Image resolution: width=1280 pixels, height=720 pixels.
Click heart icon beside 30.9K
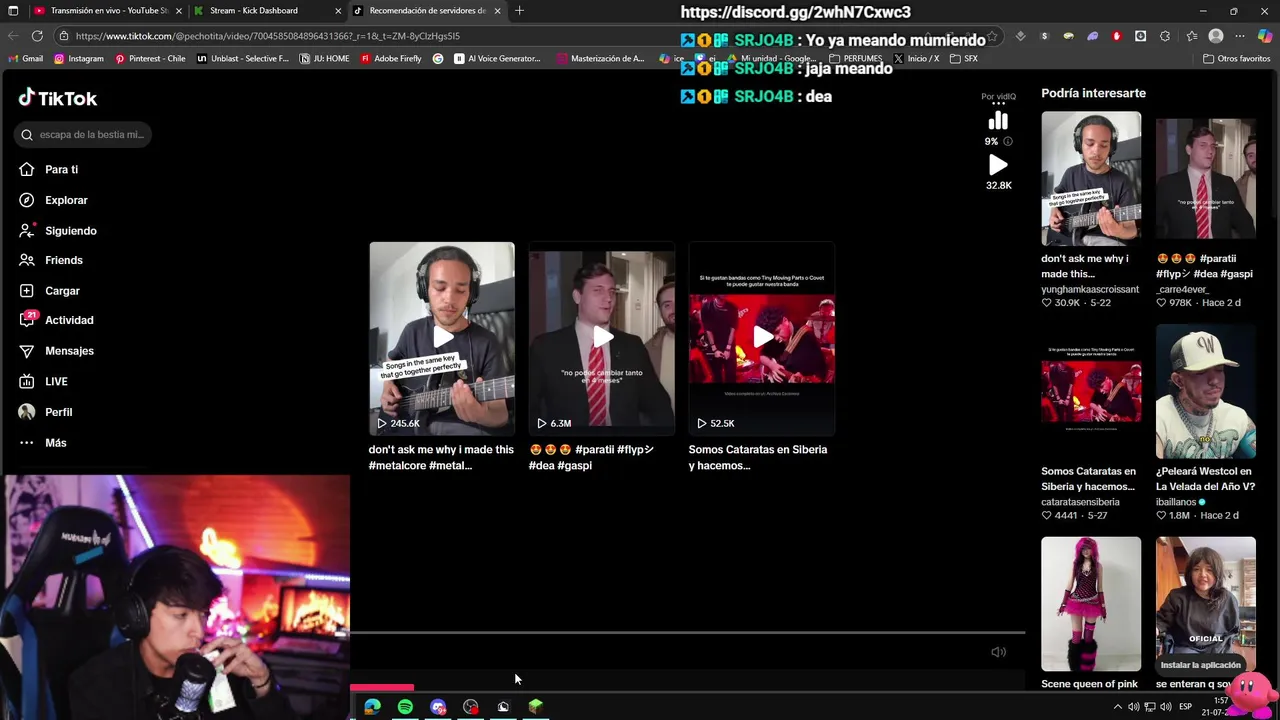[1046, 303]
